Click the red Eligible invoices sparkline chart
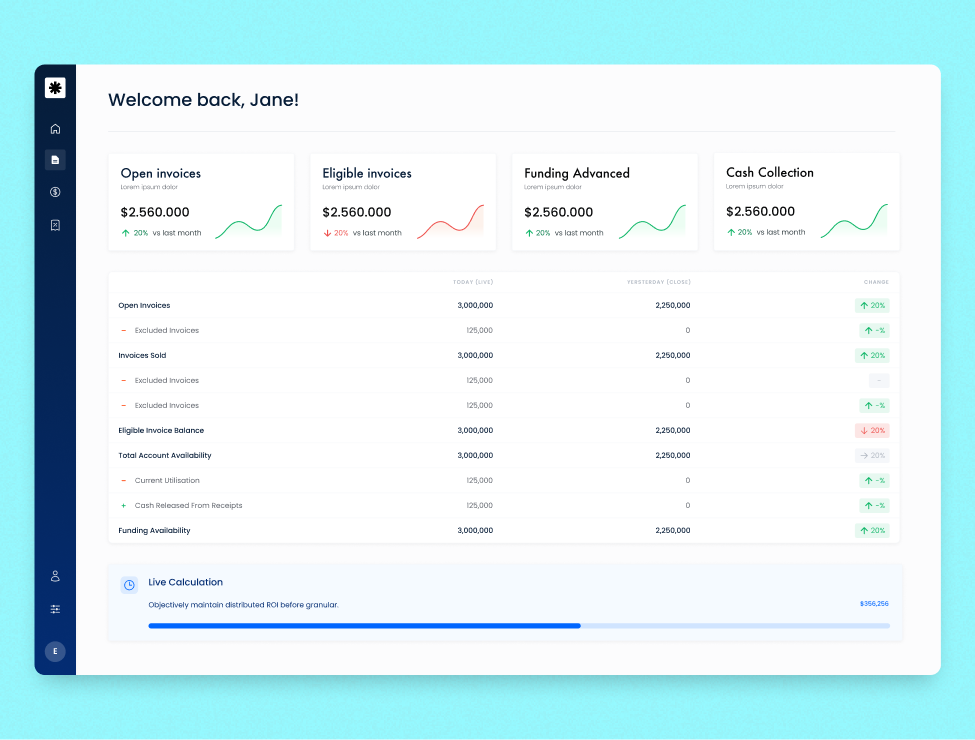The width and height of the screenshot is (975, 740). (450, 221)
